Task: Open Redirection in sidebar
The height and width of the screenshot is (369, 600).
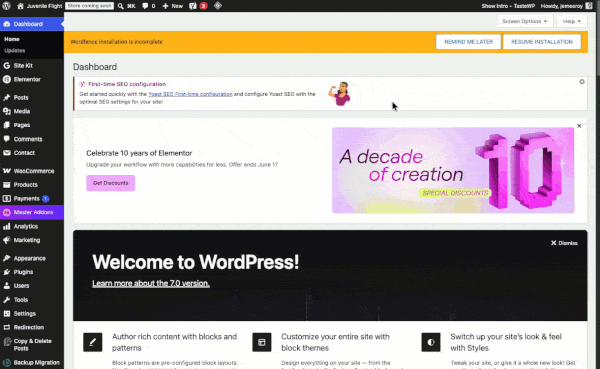Action: (x=32, y=327)
